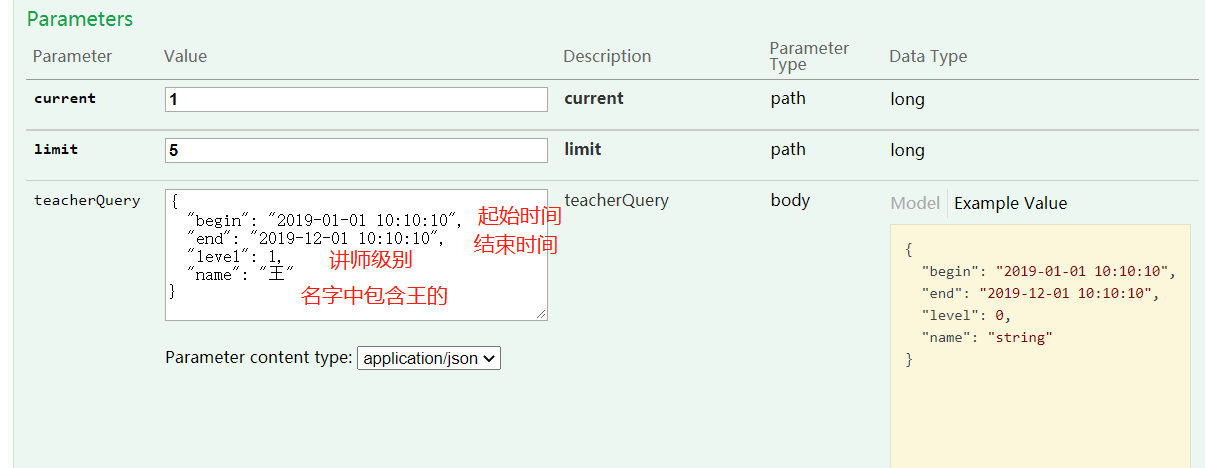Screen dimensions: 1205x468
Task: Click the teacherQuery parameter name label
Action: tap(87, 200)
